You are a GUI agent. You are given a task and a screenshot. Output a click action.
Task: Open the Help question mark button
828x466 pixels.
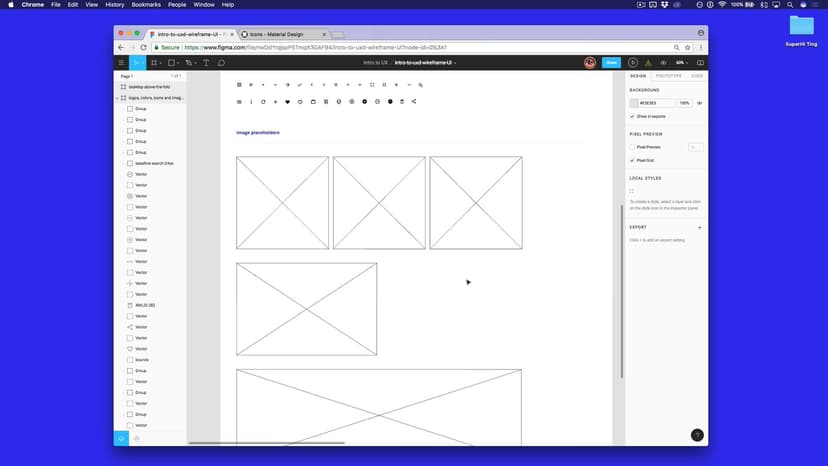pos(697,435)
